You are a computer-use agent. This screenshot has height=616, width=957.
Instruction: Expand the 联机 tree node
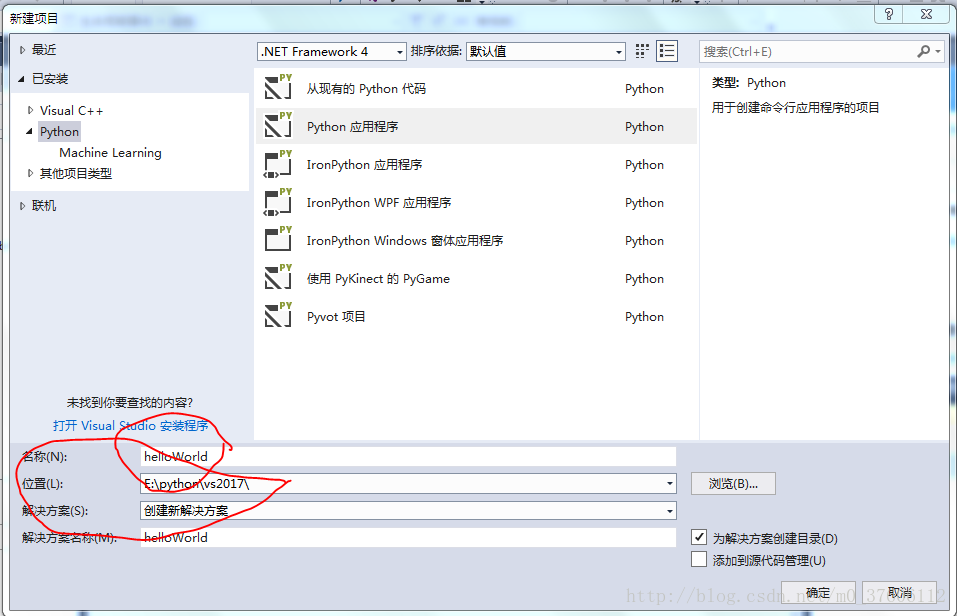click(x=23, y=206)
